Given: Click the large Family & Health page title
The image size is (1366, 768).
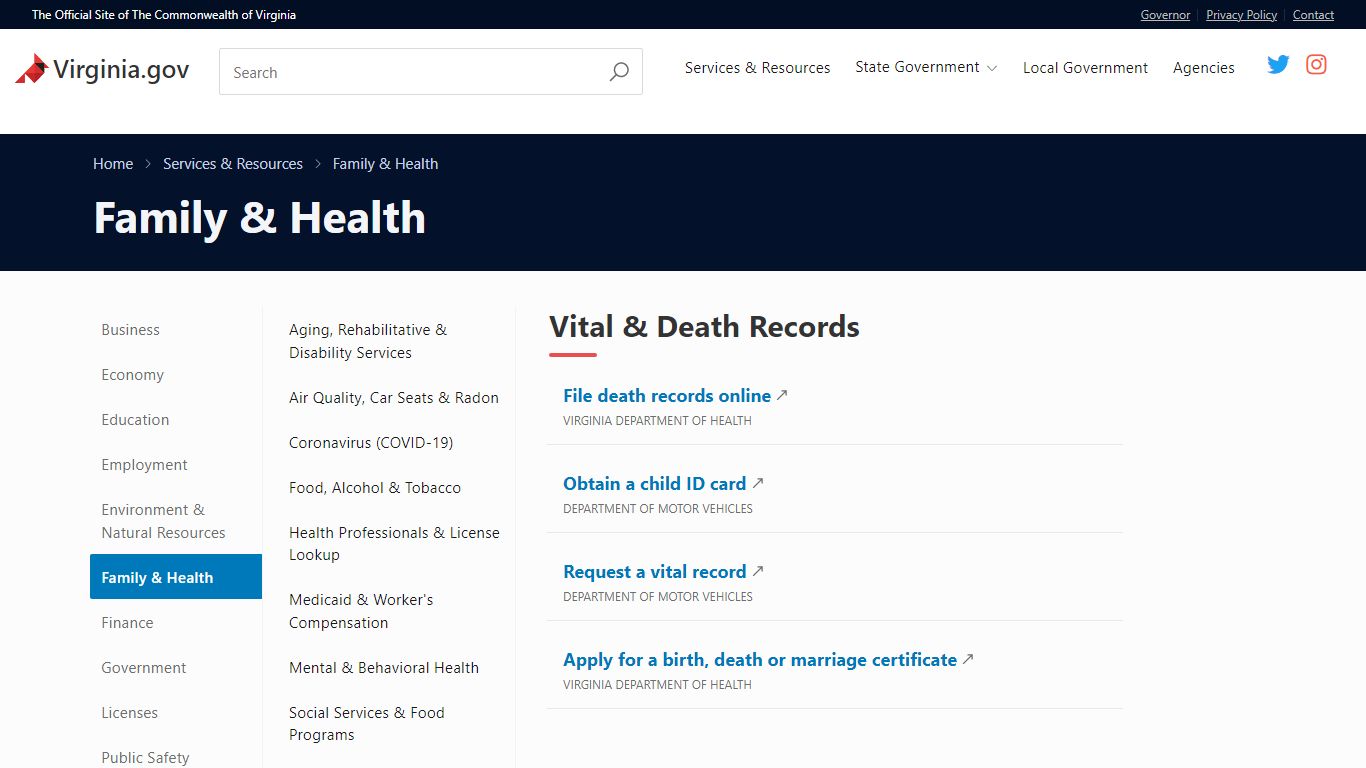Looking at the screenshot, I should click(260, 218).
